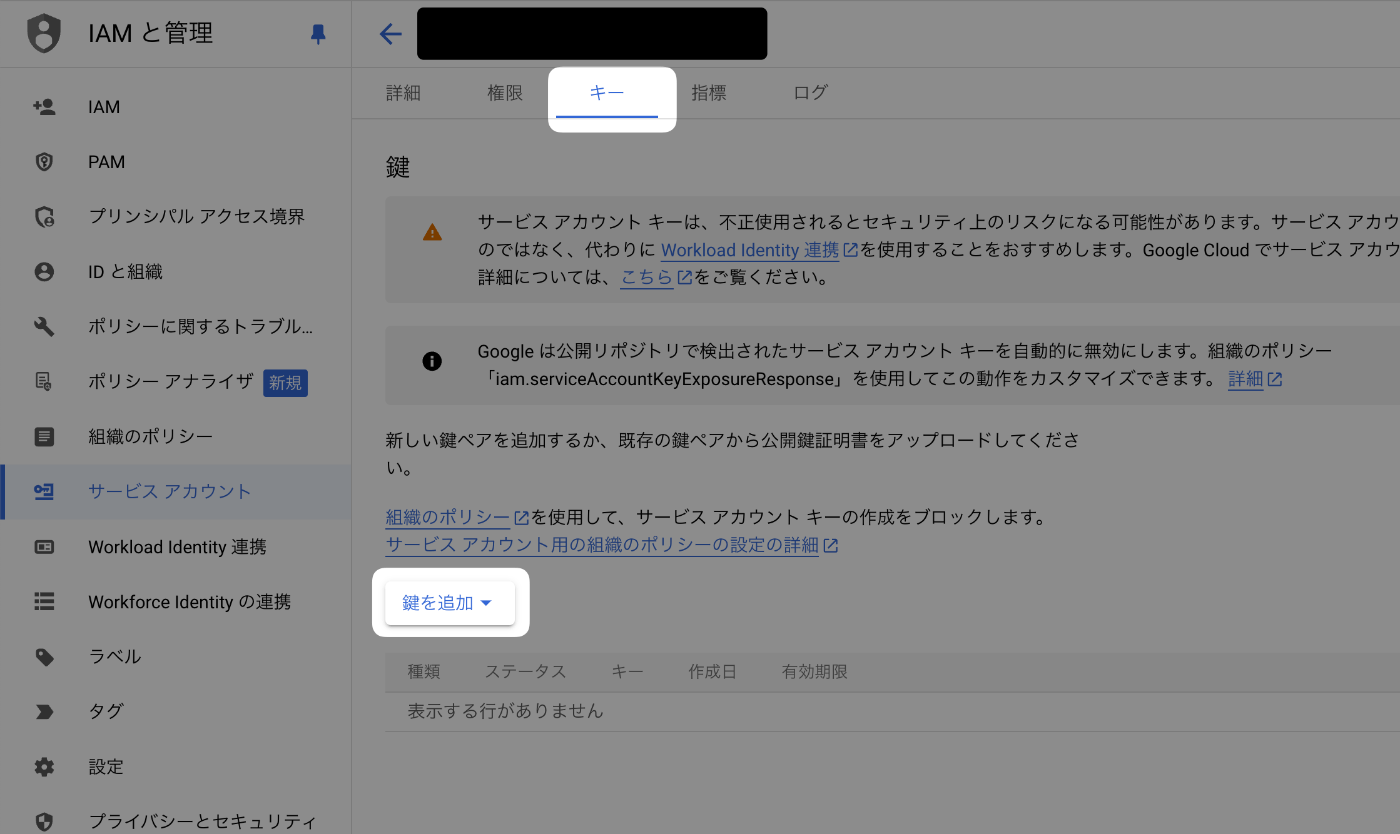Image resolution: width=1400 pixels, height=834 pixels.
Task: Click the Workforce Identity list icon
Action: 44,602
